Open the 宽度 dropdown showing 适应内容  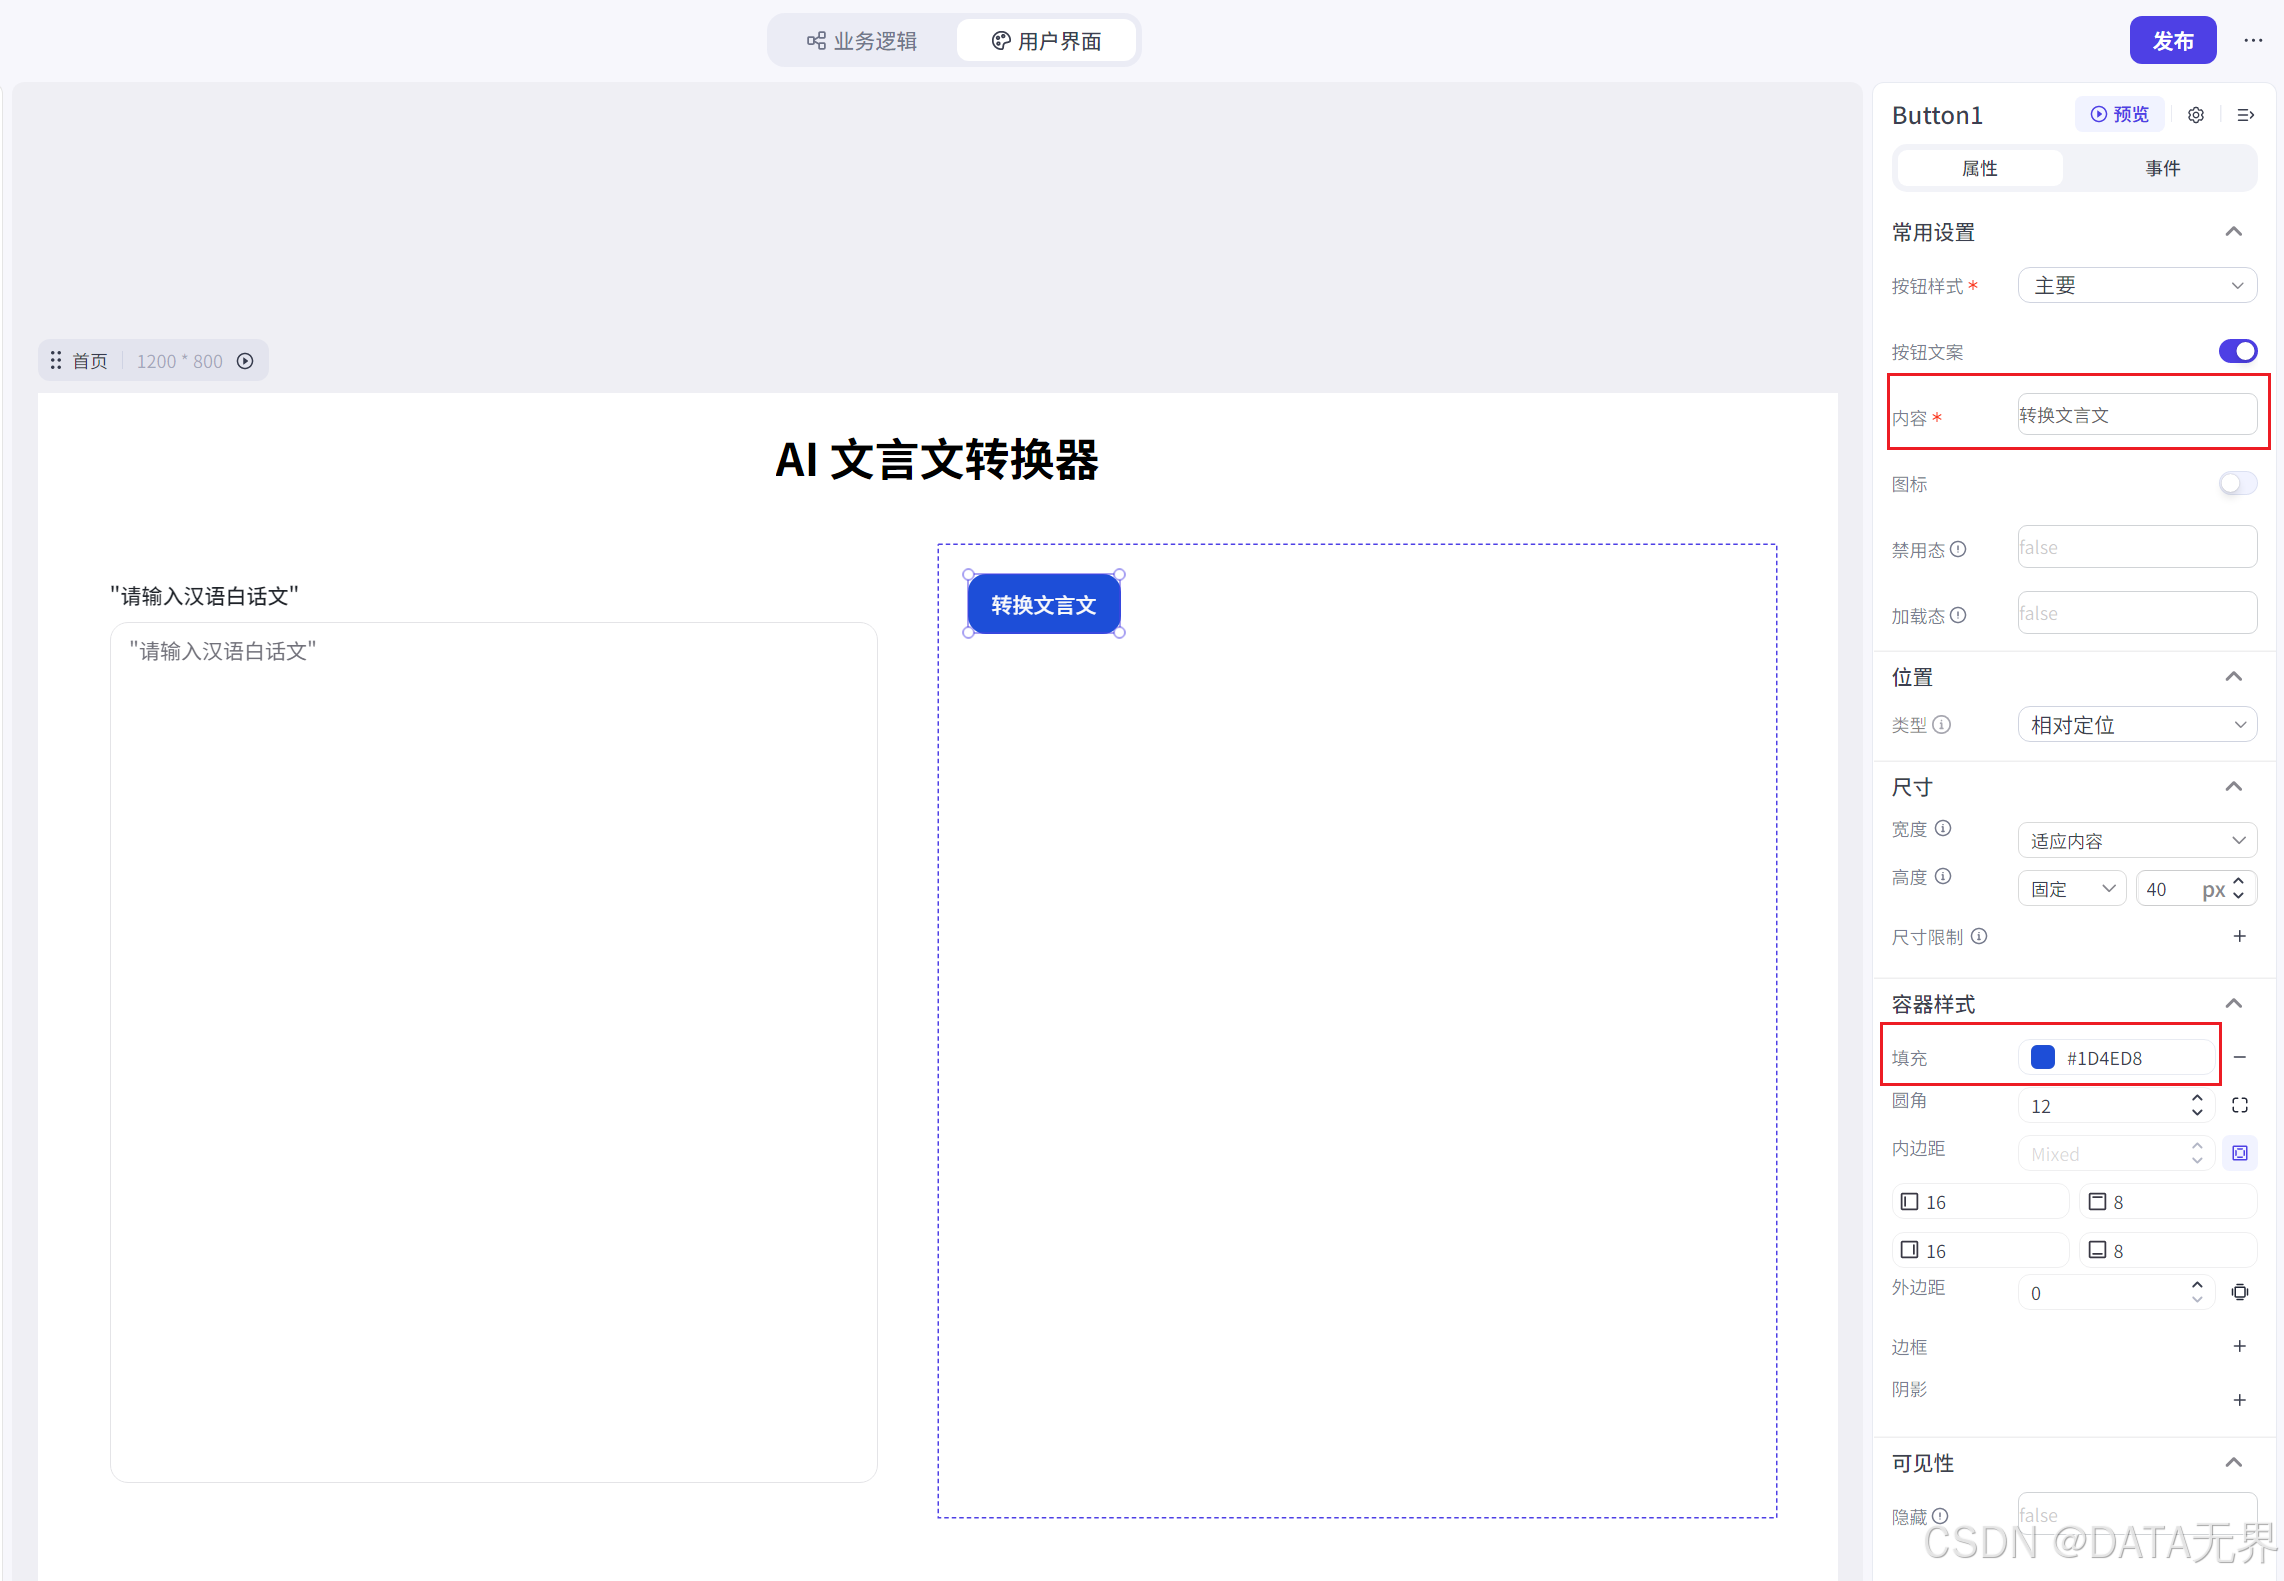pyautogui.click(x=2137, y=841)
